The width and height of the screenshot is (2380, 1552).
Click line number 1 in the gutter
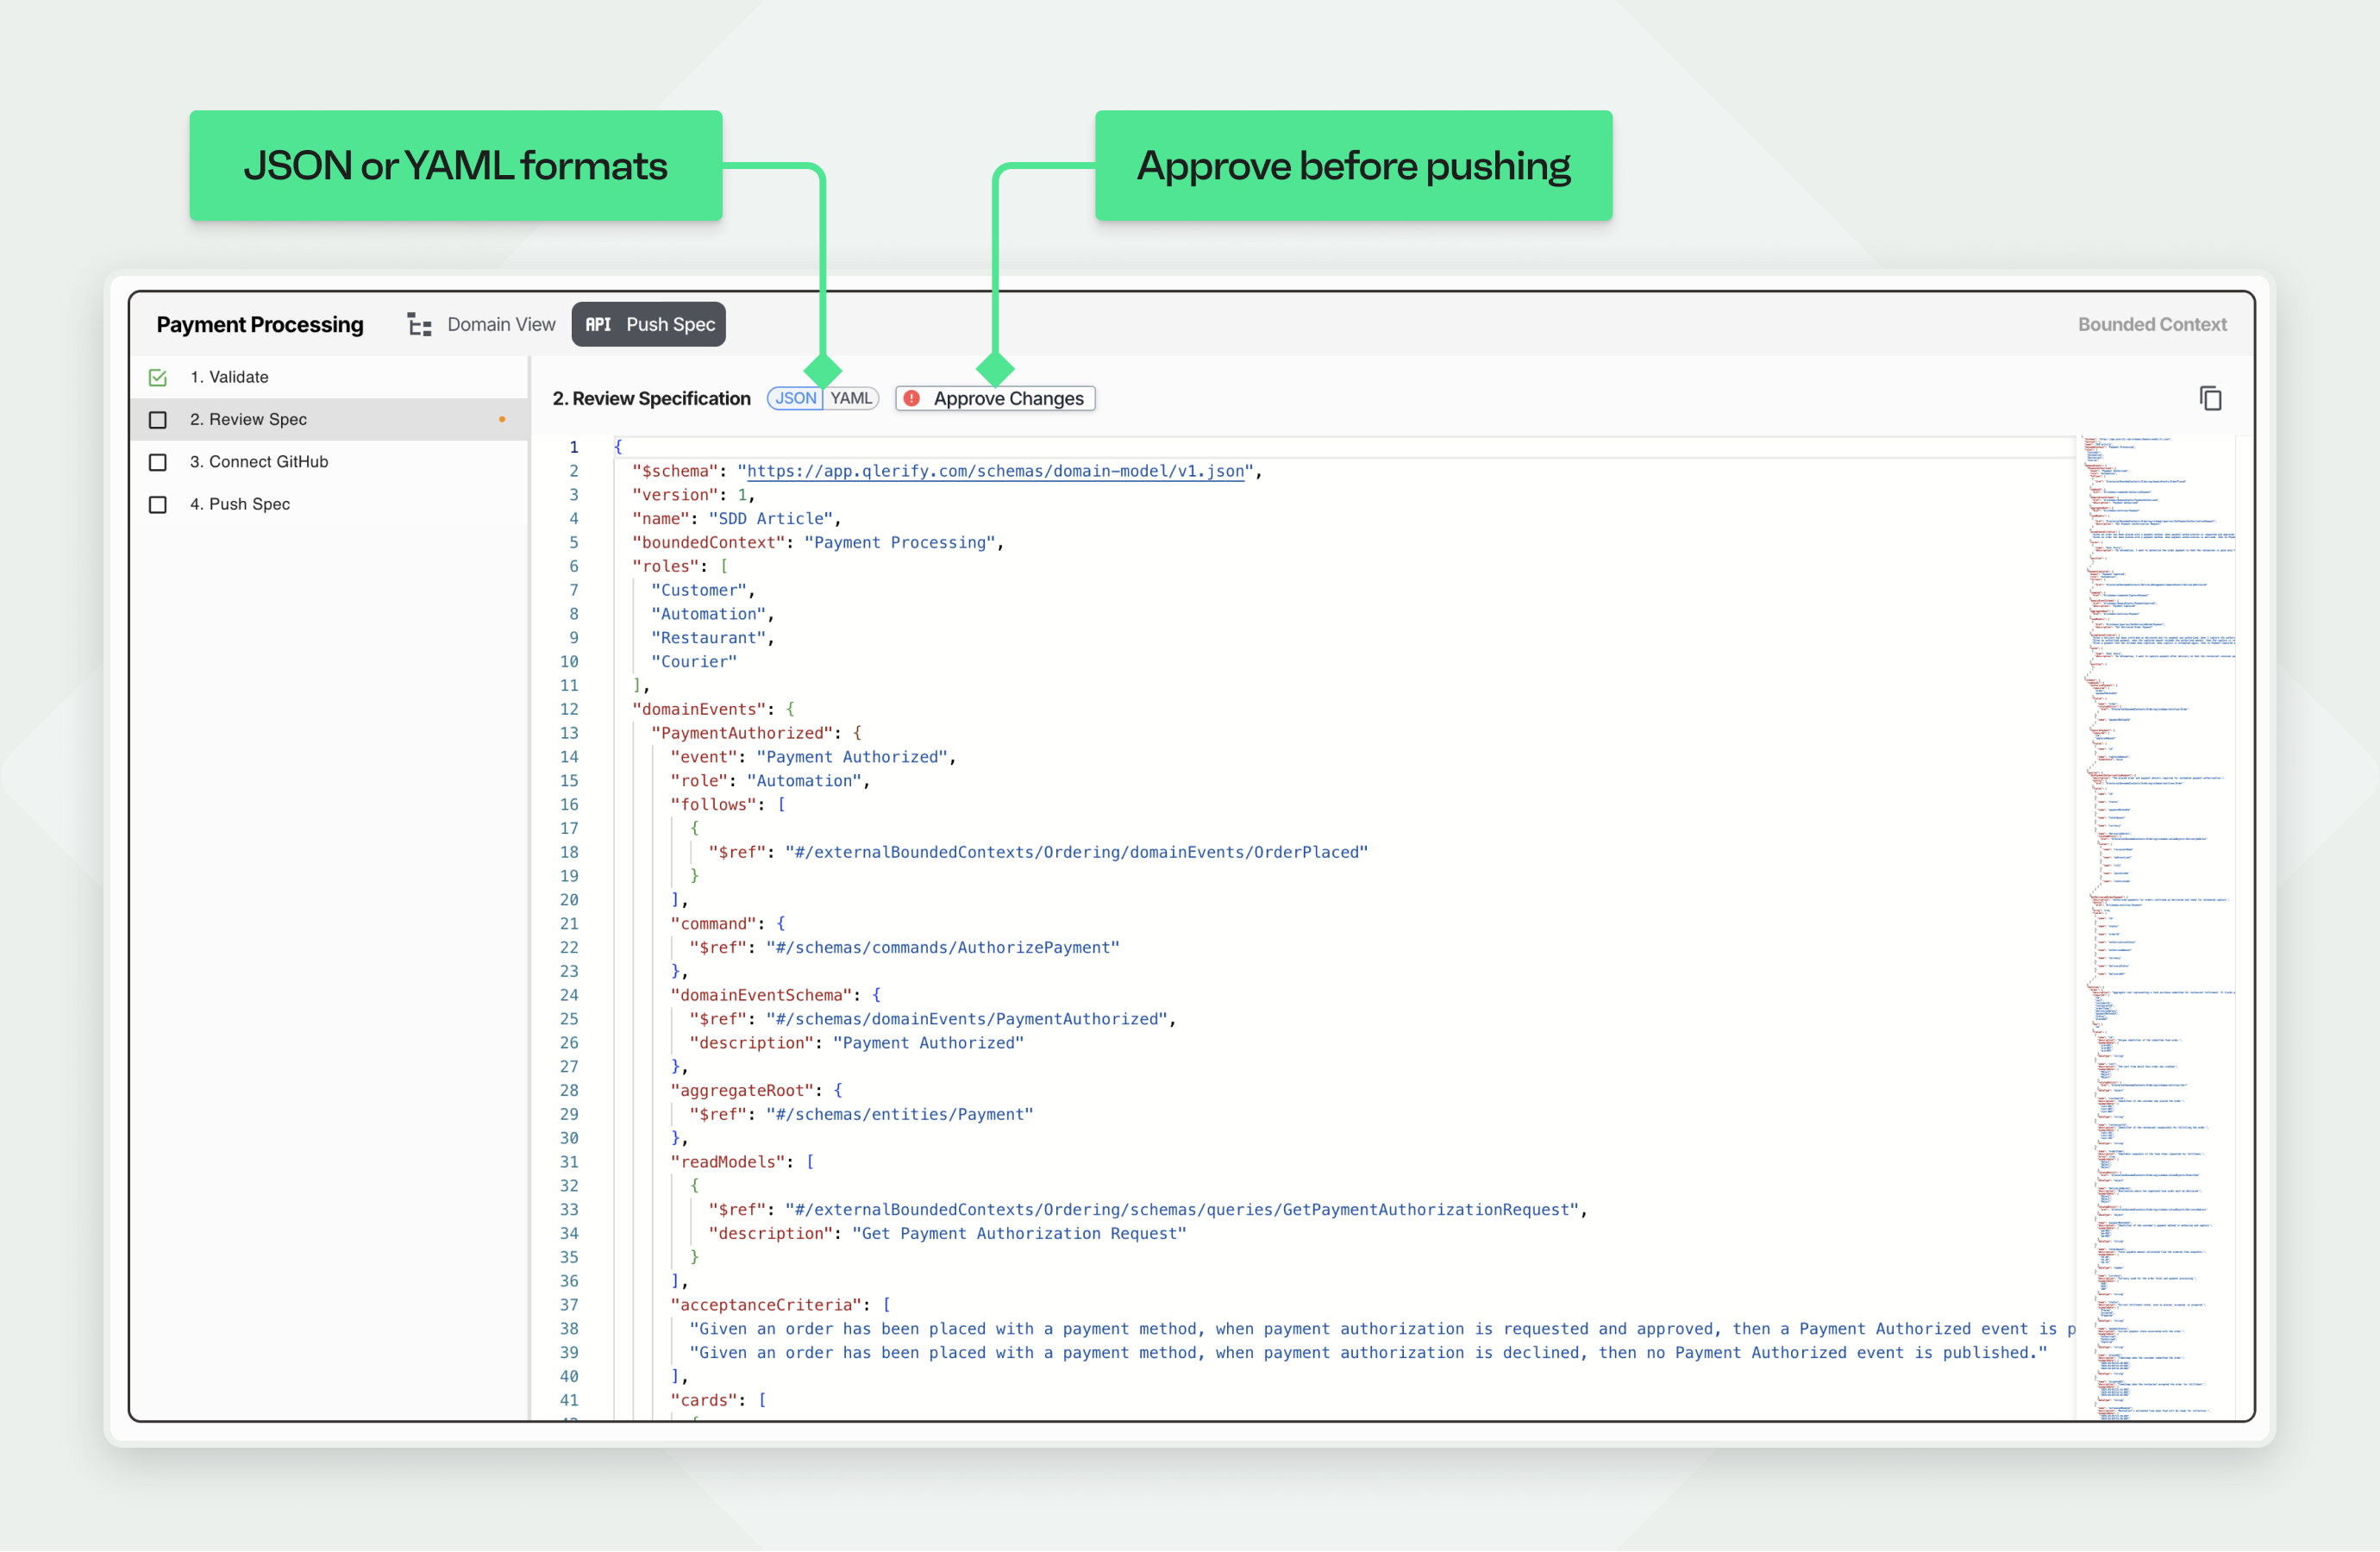[574, 447]
